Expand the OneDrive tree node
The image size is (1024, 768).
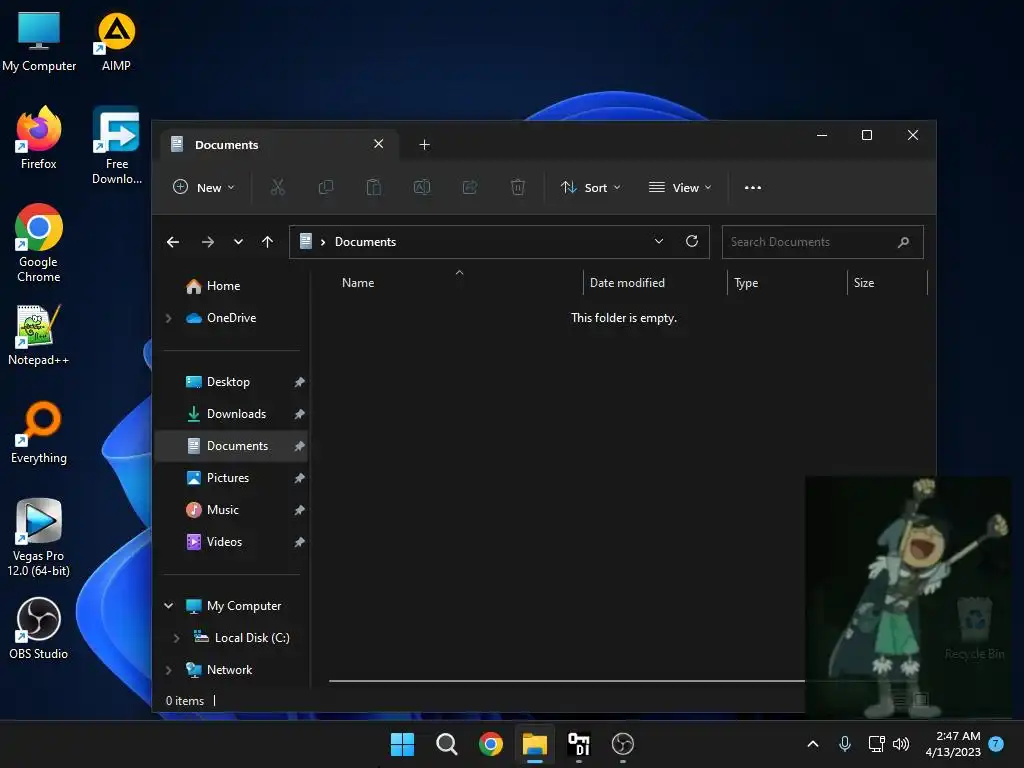(168, 318)
